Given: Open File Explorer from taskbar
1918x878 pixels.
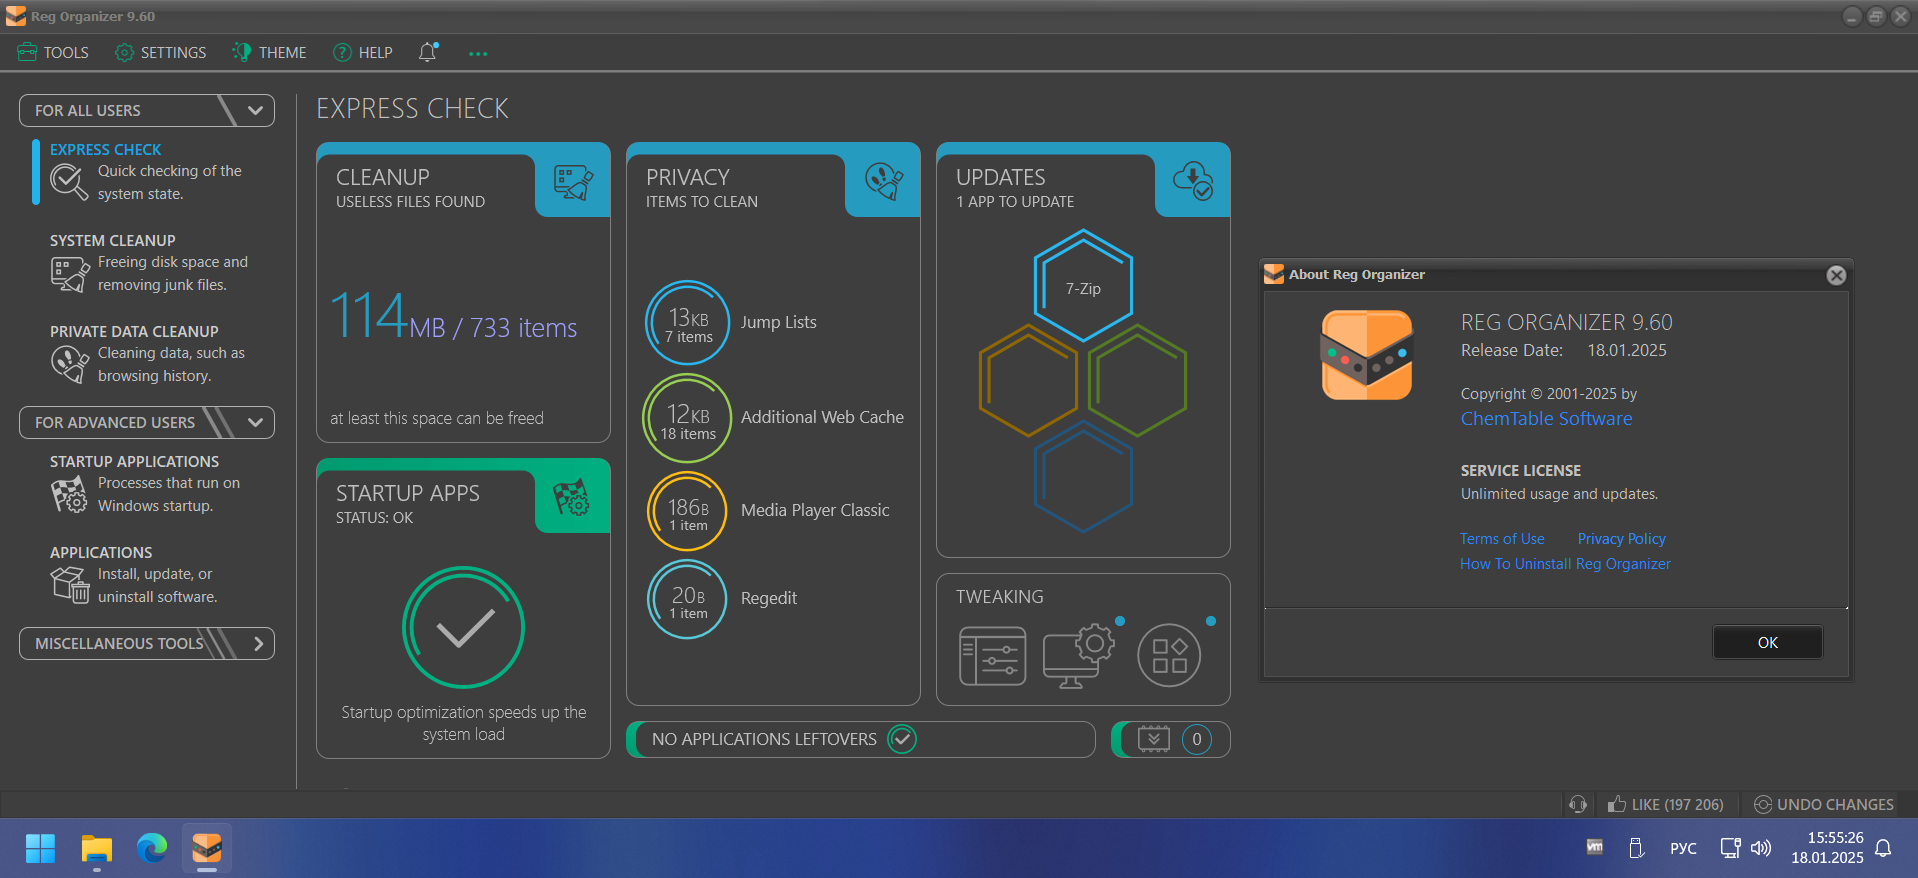Looking at the screenshot, I should (97, 848).
